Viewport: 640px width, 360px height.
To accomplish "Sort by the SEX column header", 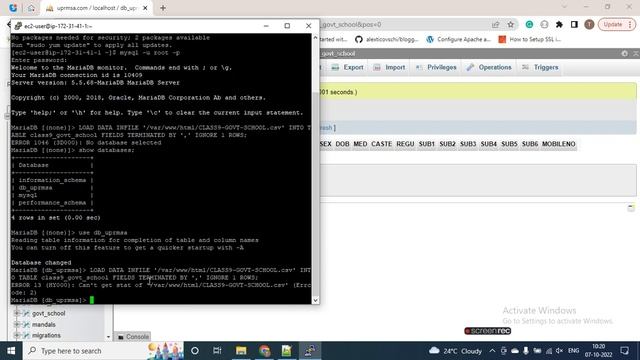I will (x=326, y=144).
